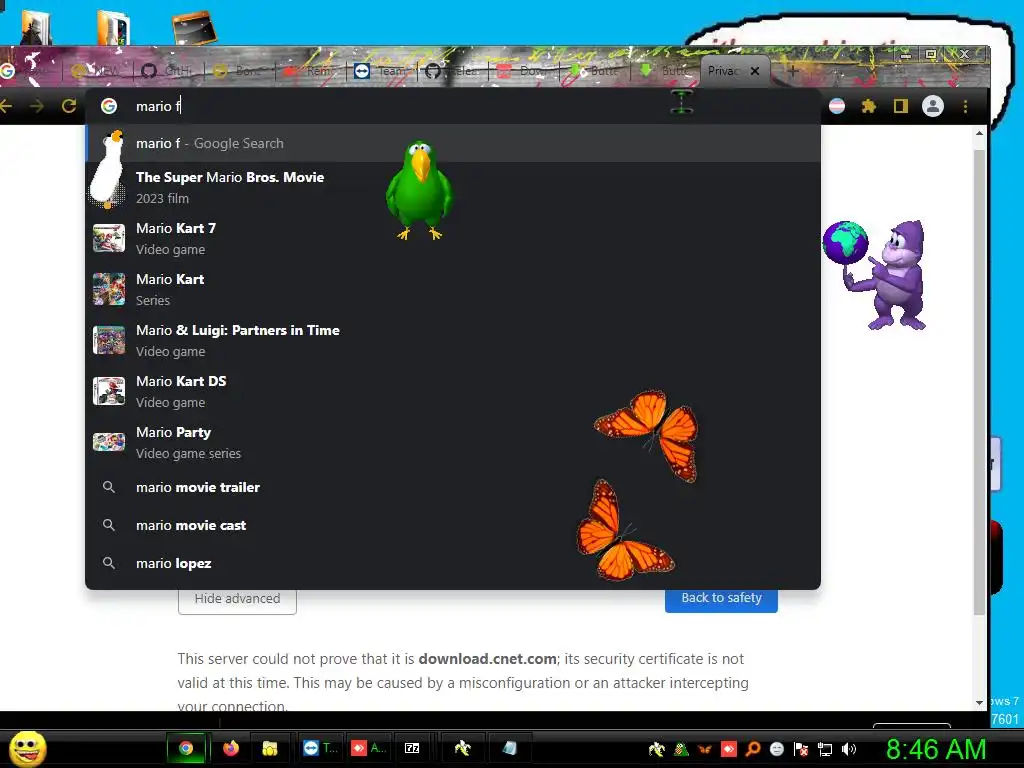Click the 8:46 AM clock
The height and width of the screenshot is (768, 1024).
(936, 749)
